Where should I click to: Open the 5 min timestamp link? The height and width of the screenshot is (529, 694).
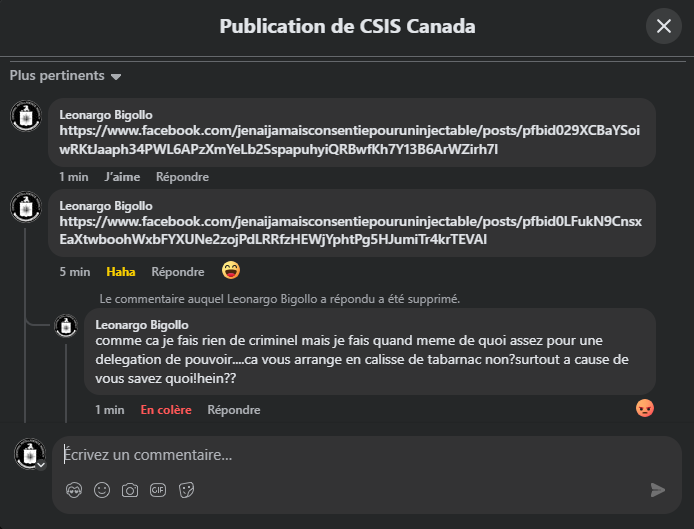tap(75, 272)
